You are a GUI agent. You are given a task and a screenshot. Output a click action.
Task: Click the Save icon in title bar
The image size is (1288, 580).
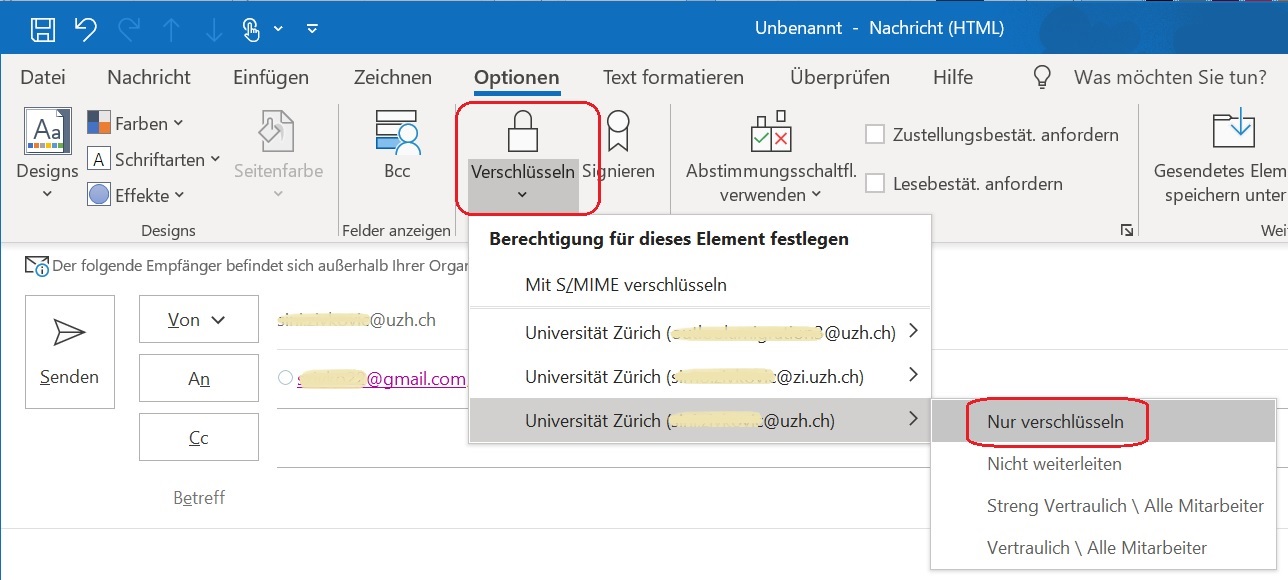(x=43, y=29)
